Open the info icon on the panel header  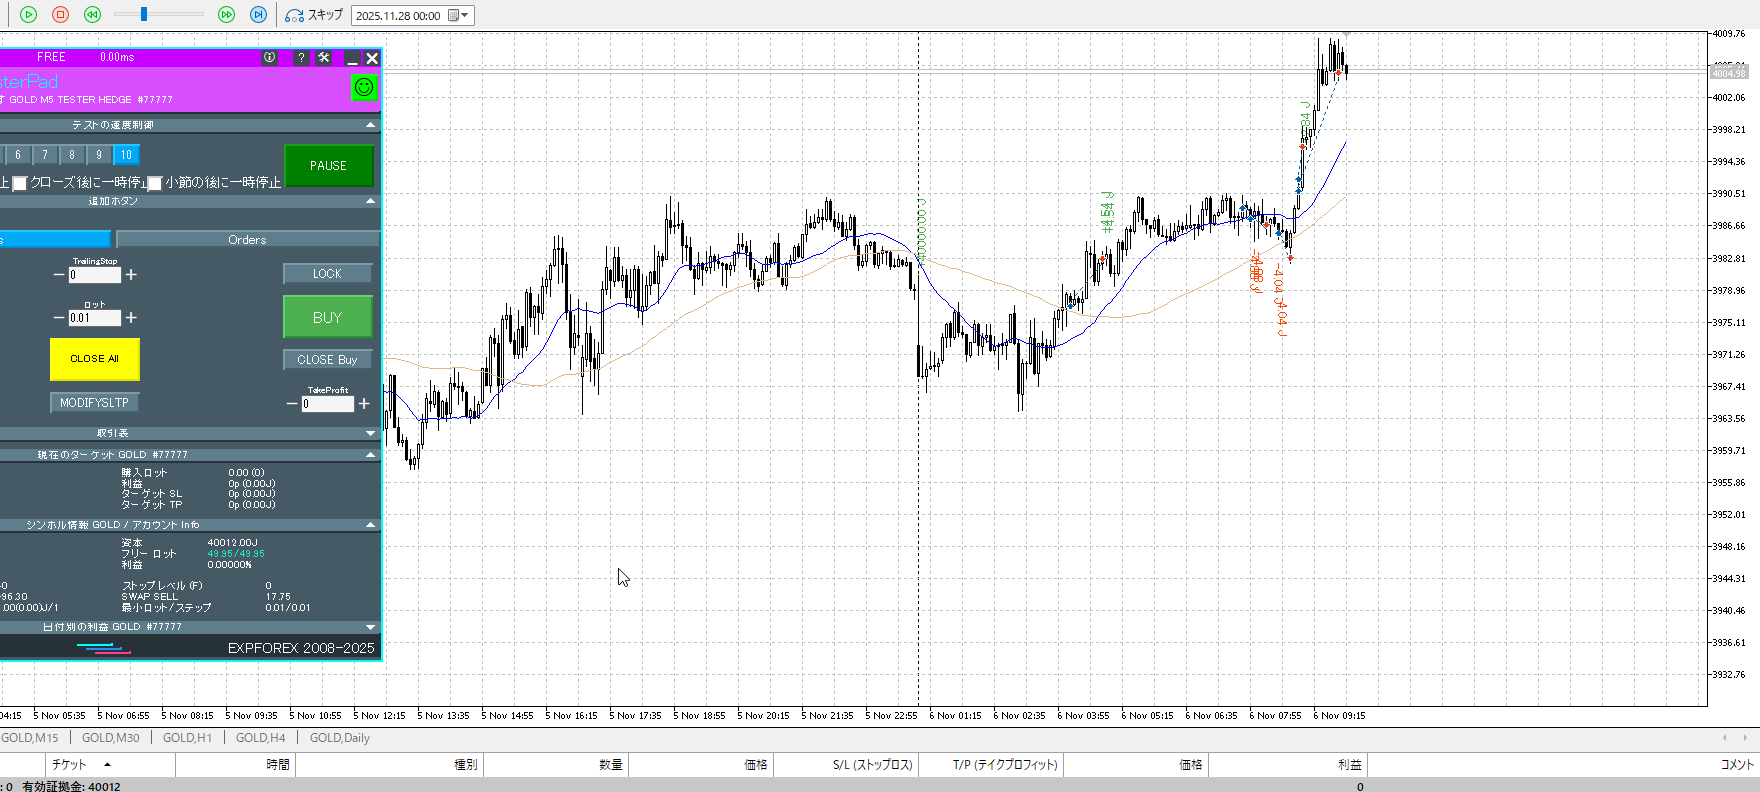[x=269, y=58]
